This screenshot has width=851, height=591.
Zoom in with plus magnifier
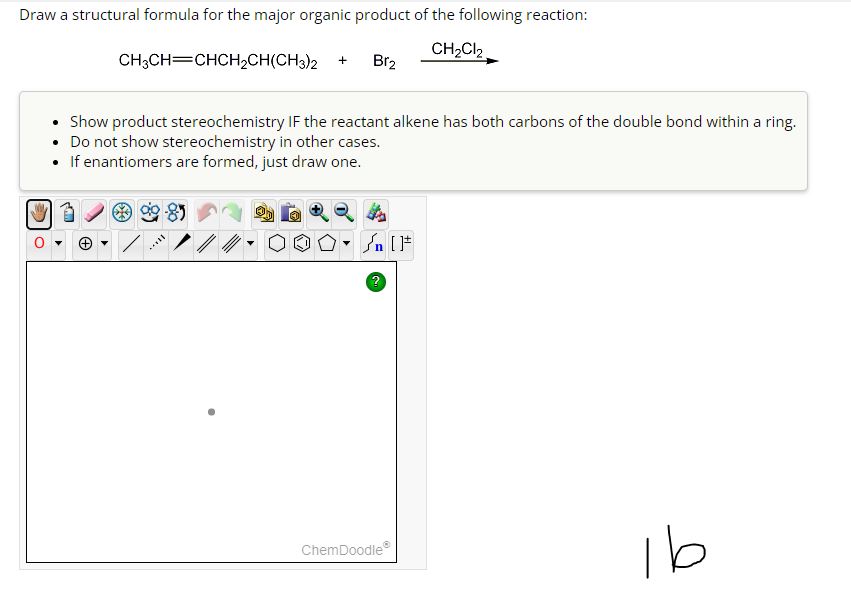click(x=318, y=212)
